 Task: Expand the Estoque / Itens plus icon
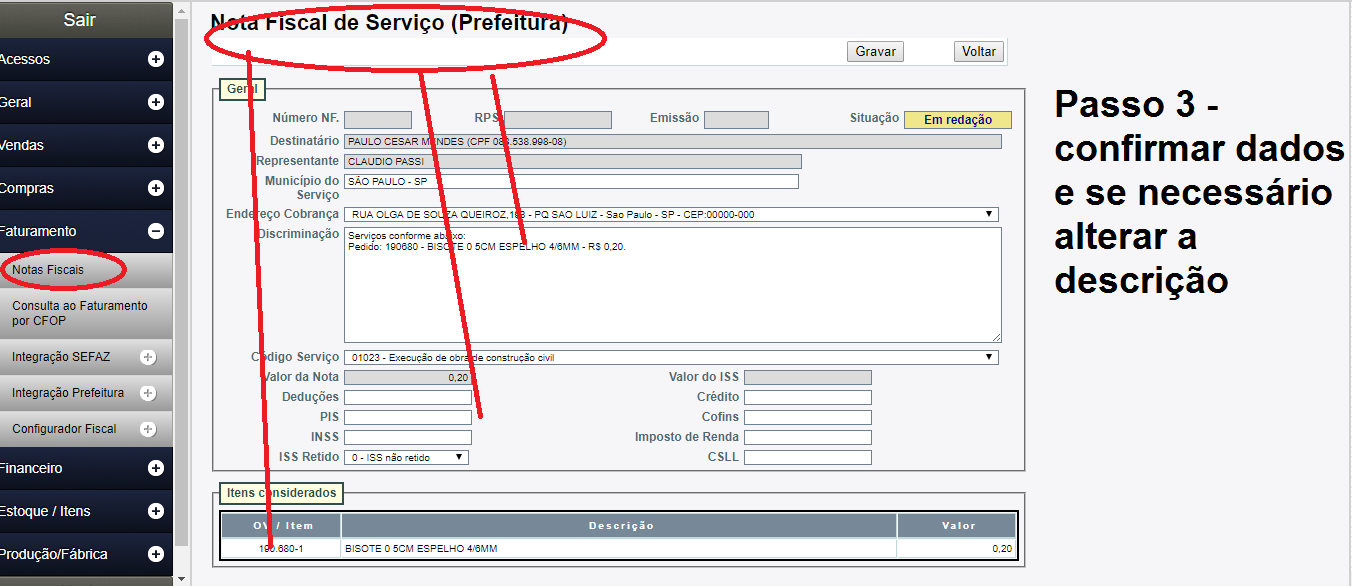[x=155, y=511]
